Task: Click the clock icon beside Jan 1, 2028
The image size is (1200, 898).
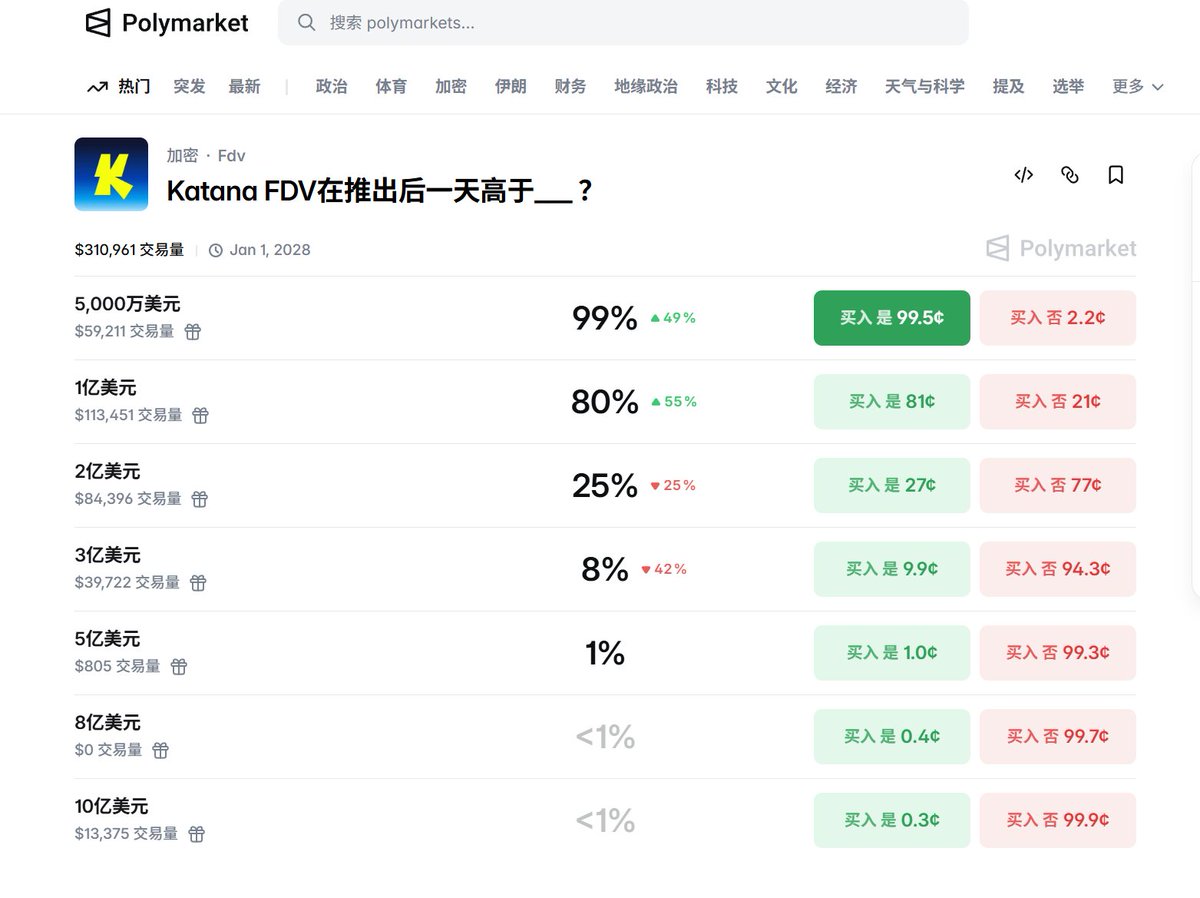Action: point(216,250)
